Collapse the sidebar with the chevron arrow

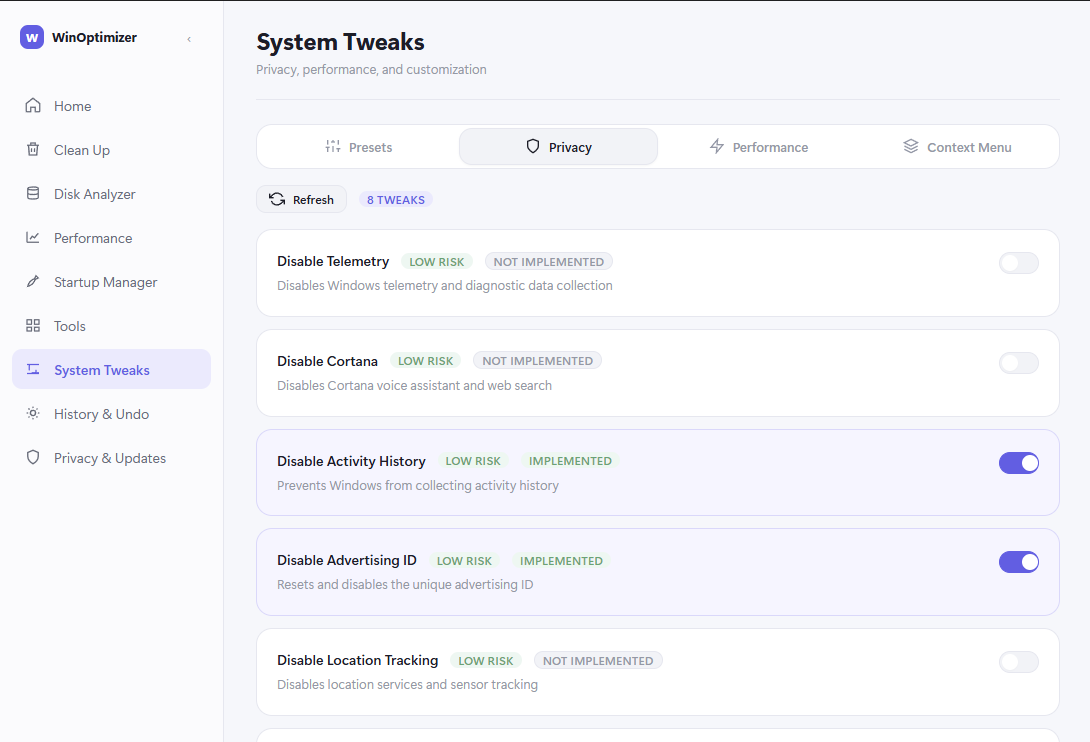(x=189, y=39)
